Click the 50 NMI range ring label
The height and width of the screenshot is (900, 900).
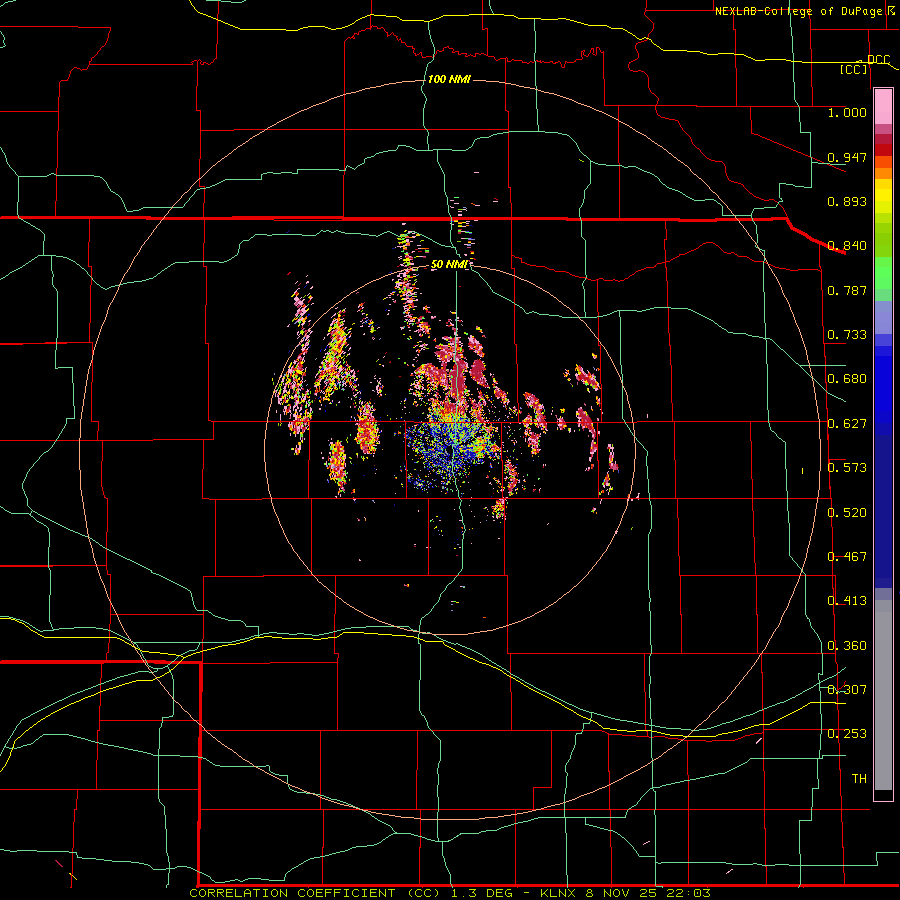tap(449, 264)
